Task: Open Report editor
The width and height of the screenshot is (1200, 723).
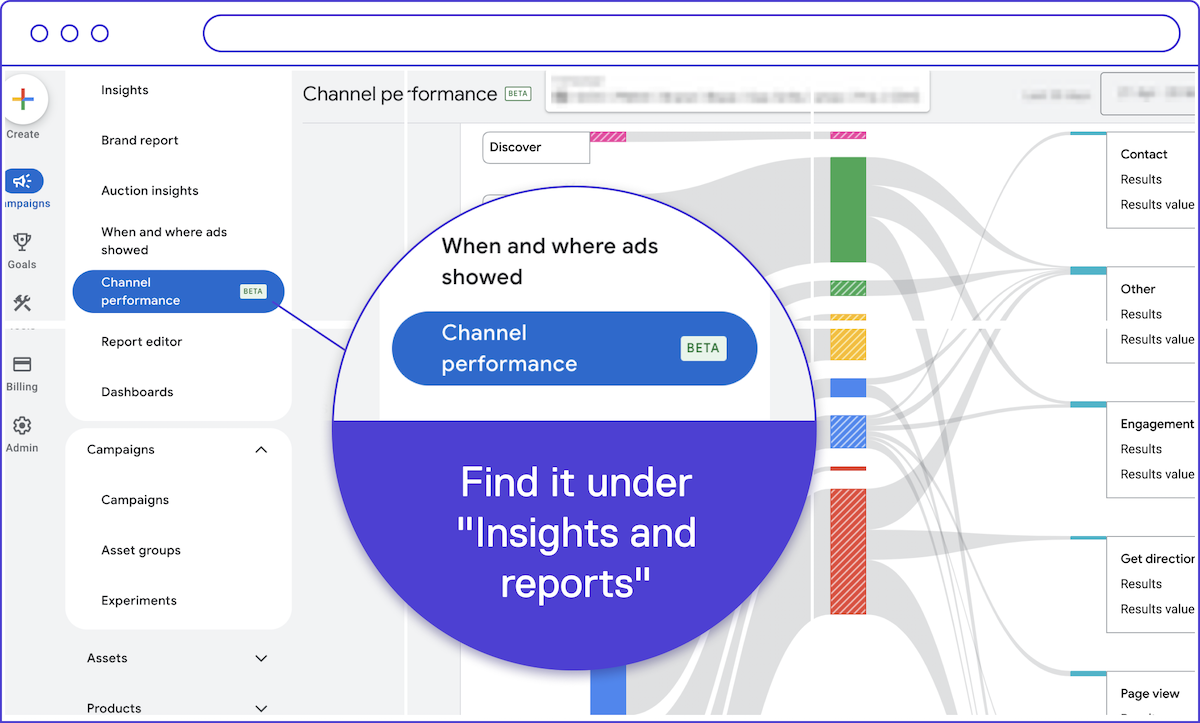Action: pyautogui.click(x=142, y=342)
